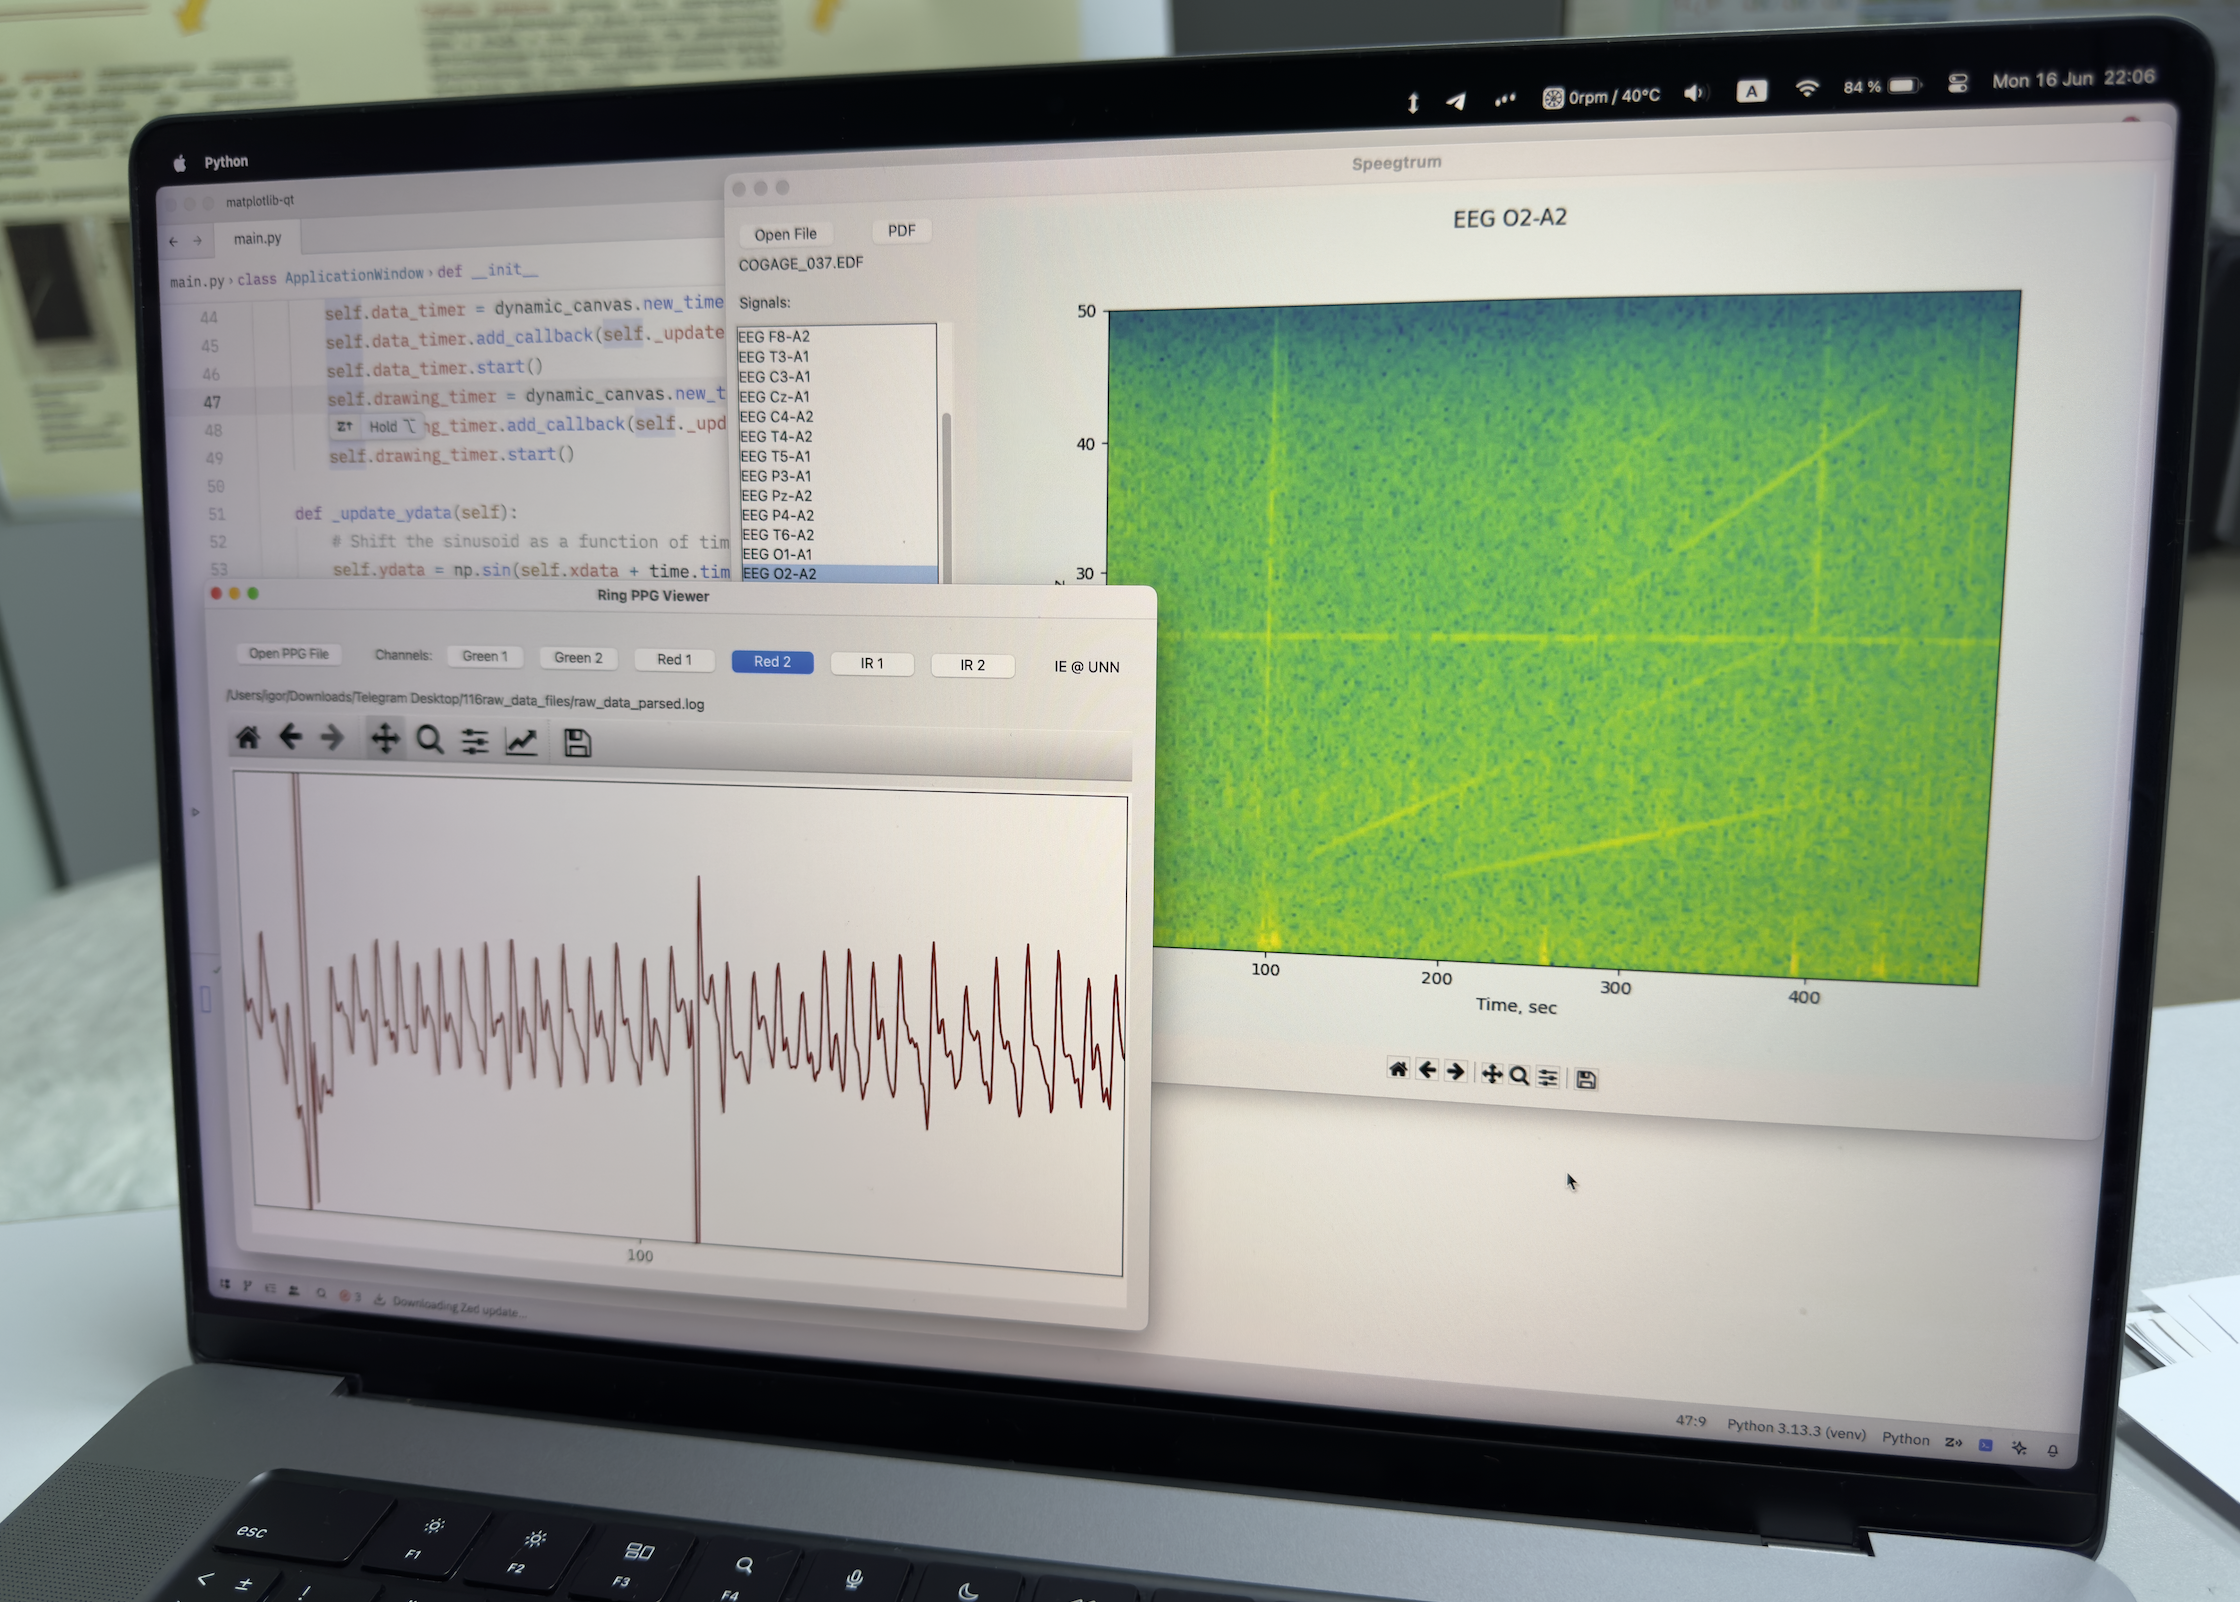Select EEG P3-A1 in Signals list
Viewport: 2240px width, 1602px height.
(776, 476)
